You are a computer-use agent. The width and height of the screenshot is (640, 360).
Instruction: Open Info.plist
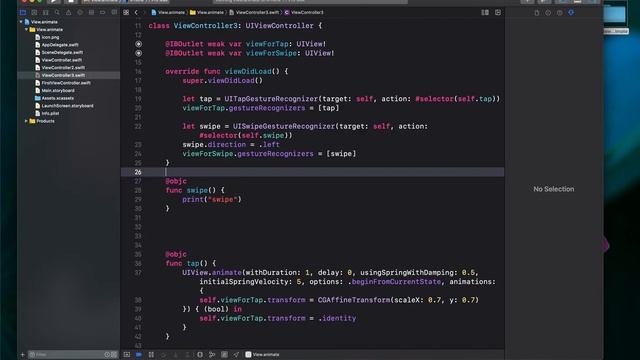tap(47, 113)
